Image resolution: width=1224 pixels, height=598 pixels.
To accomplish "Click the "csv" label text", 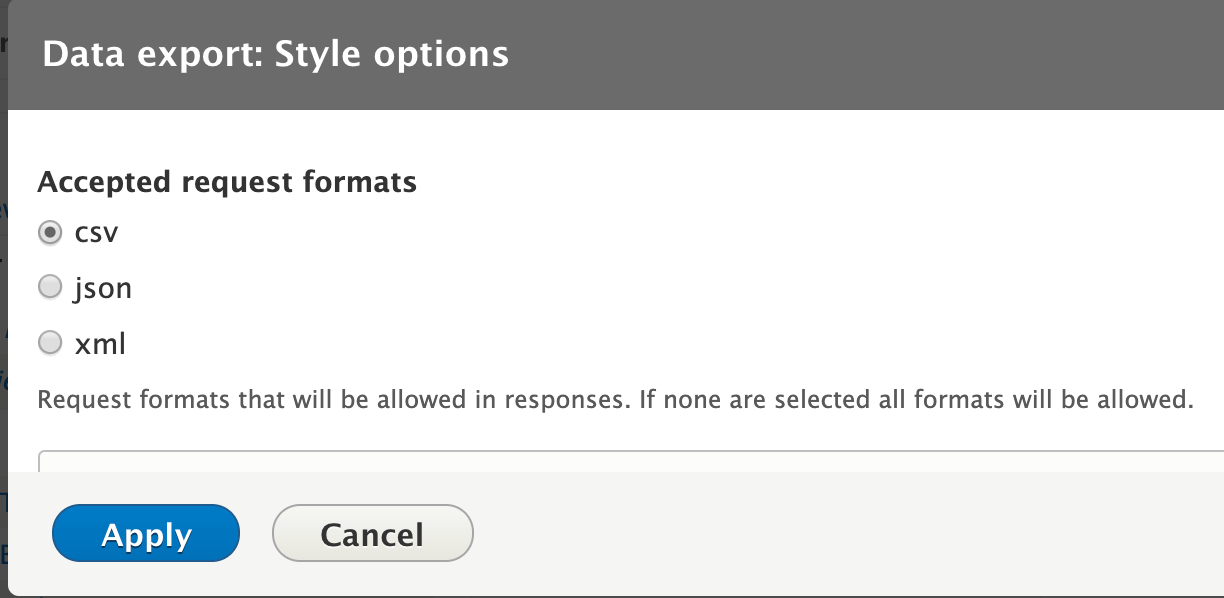I will click(x=97, y=233).
